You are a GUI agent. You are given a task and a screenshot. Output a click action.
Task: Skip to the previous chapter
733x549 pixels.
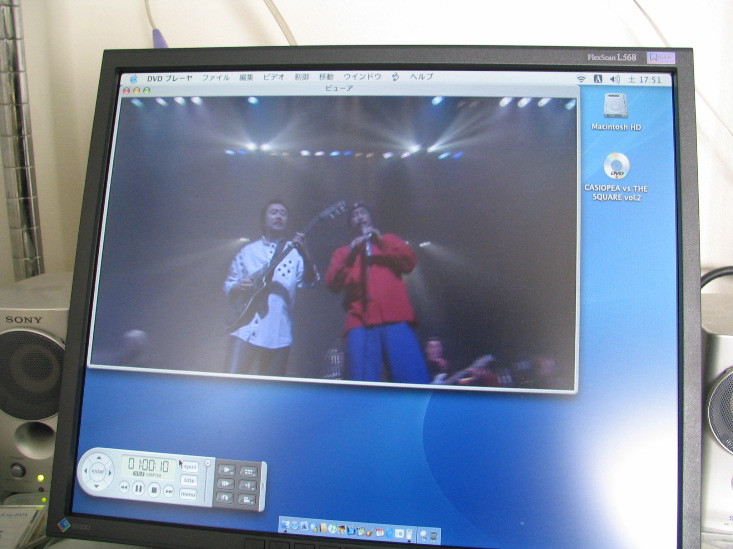click(125, 487)
